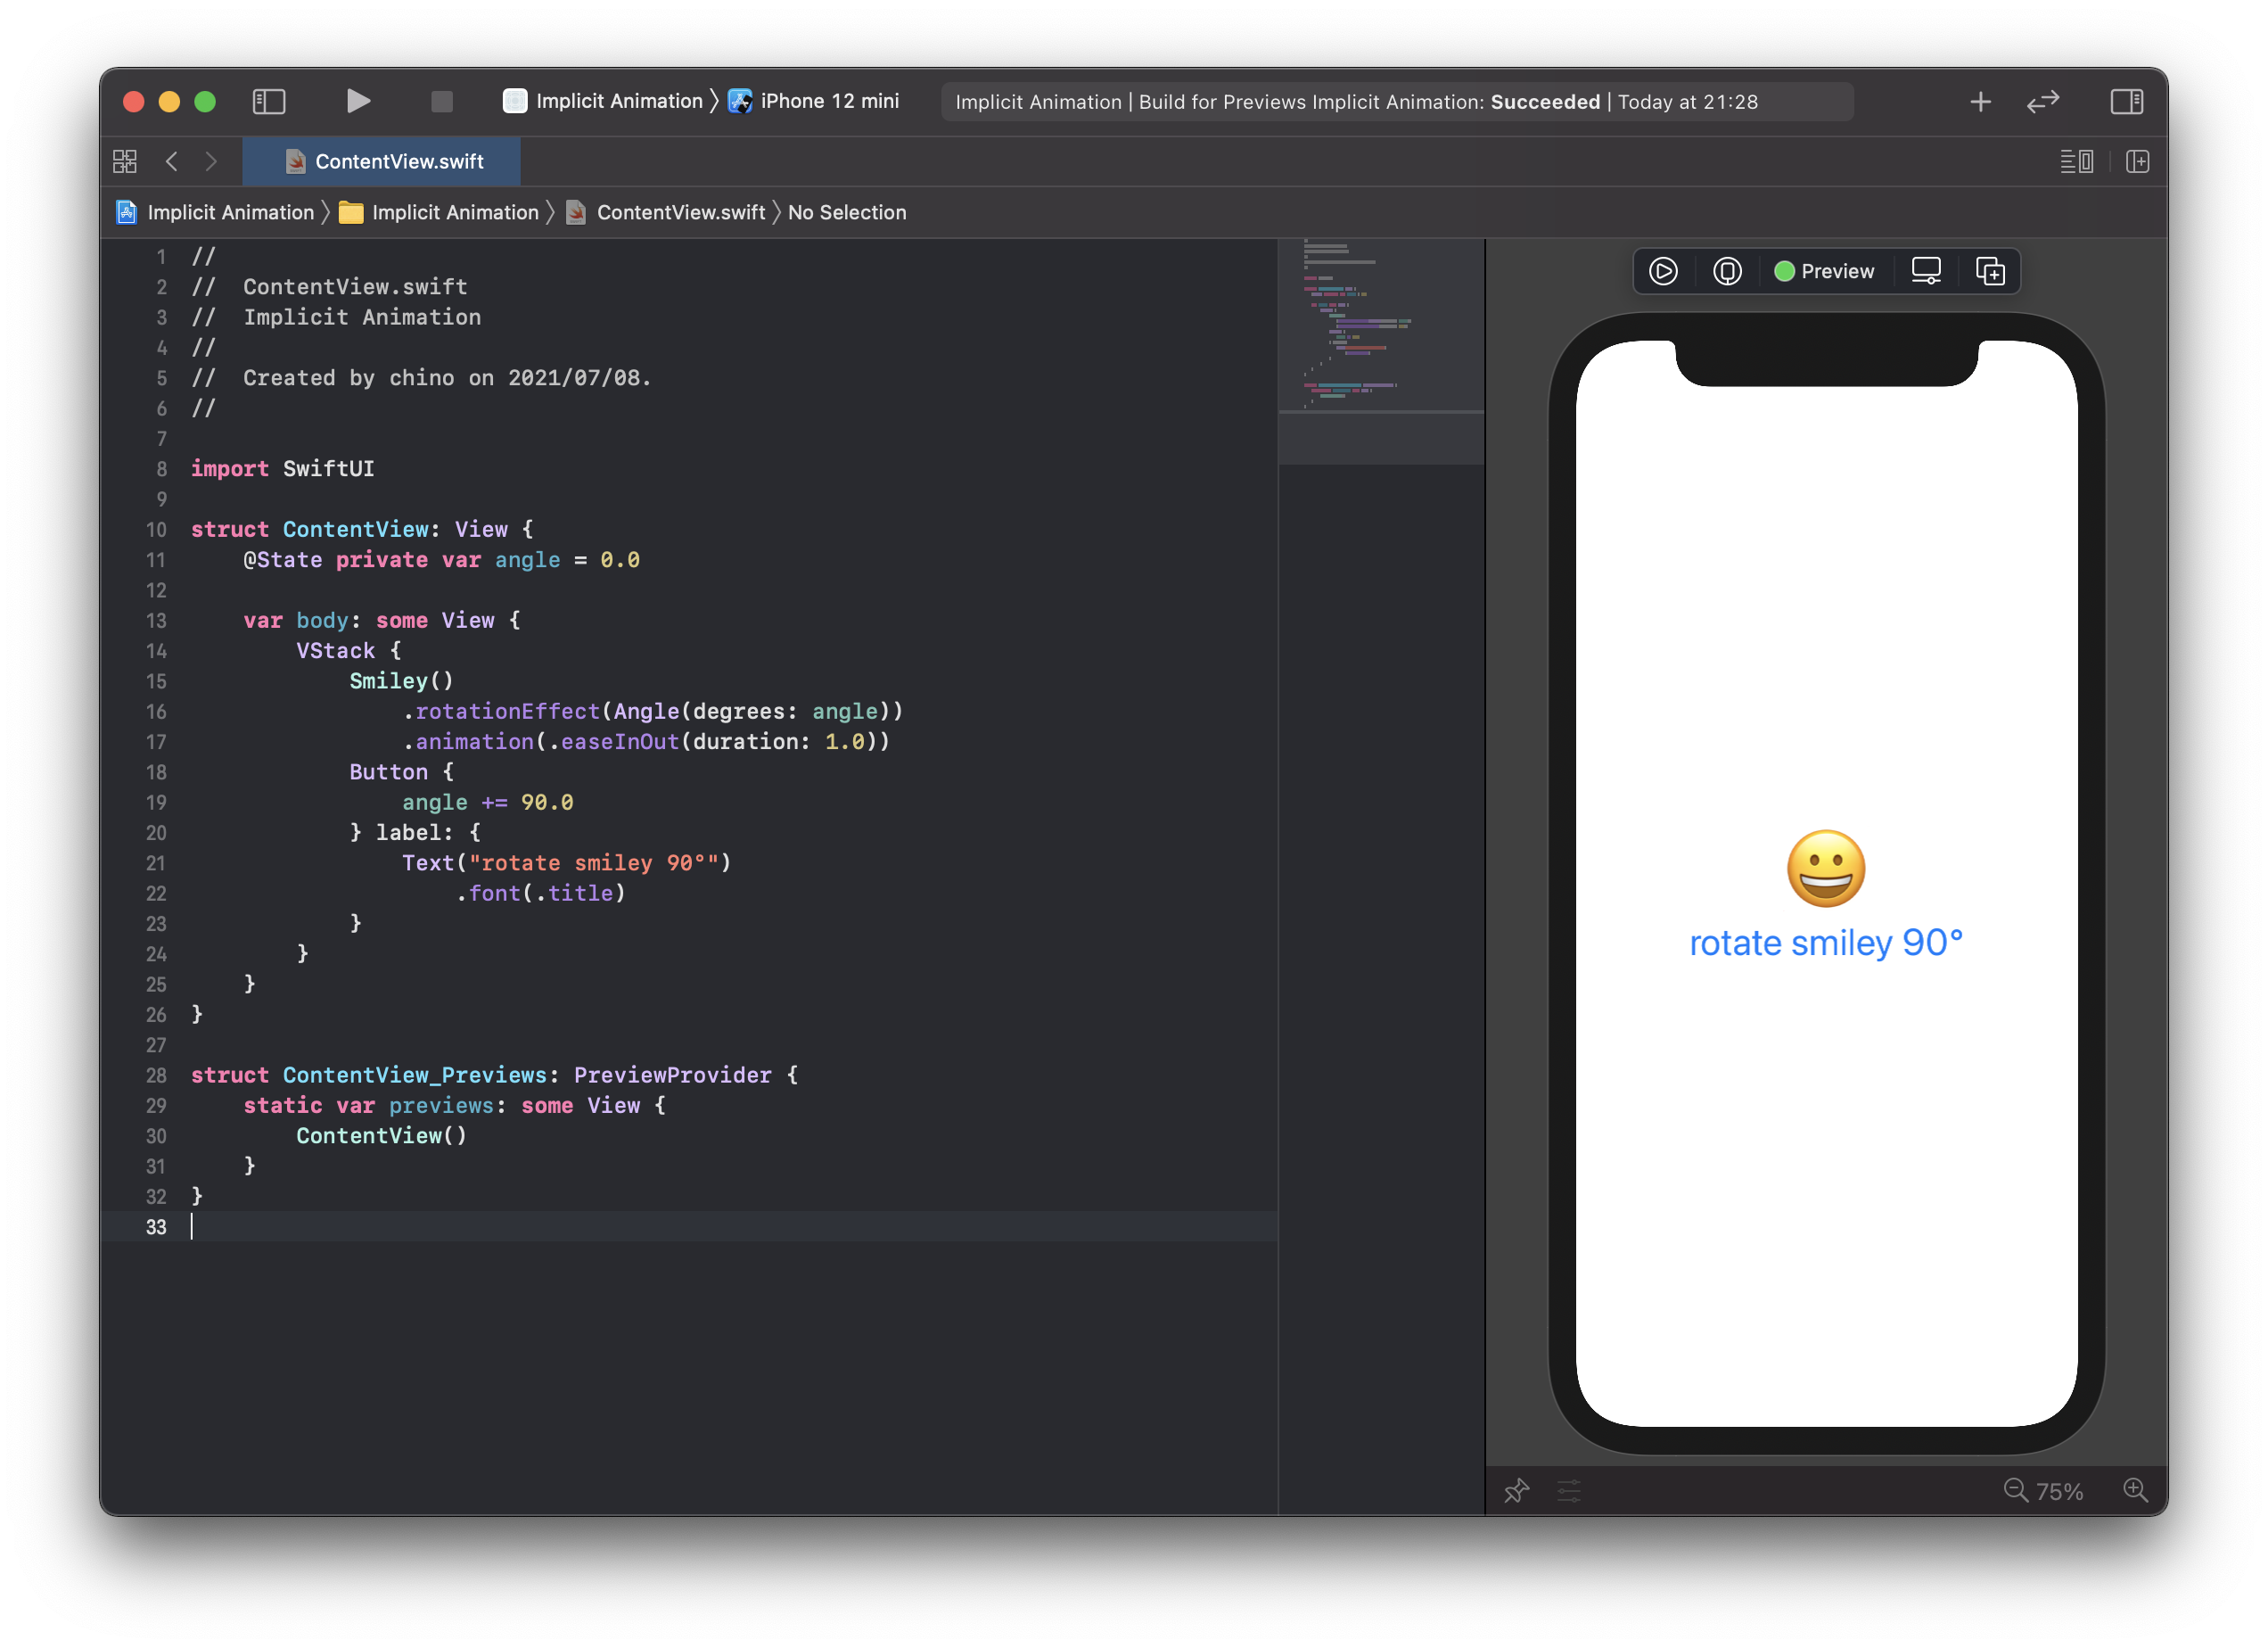Screen dimensions: 2268x1648
Task: Click the zoom percentage control at 75%
Action: [2064, 1489]
